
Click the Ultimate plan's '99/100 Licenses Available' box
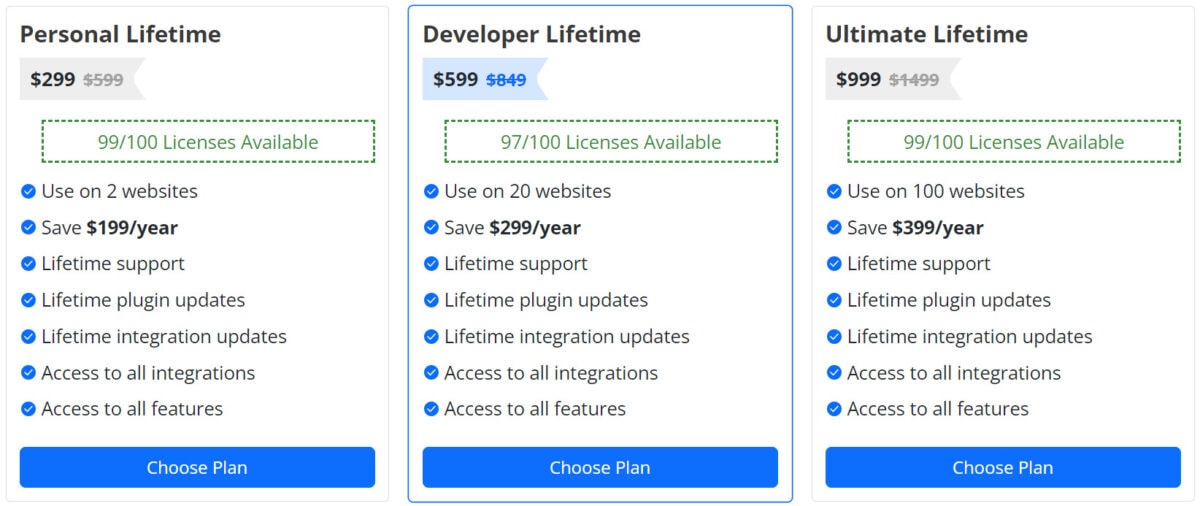pyautogui.click(x=1014, y=142)
